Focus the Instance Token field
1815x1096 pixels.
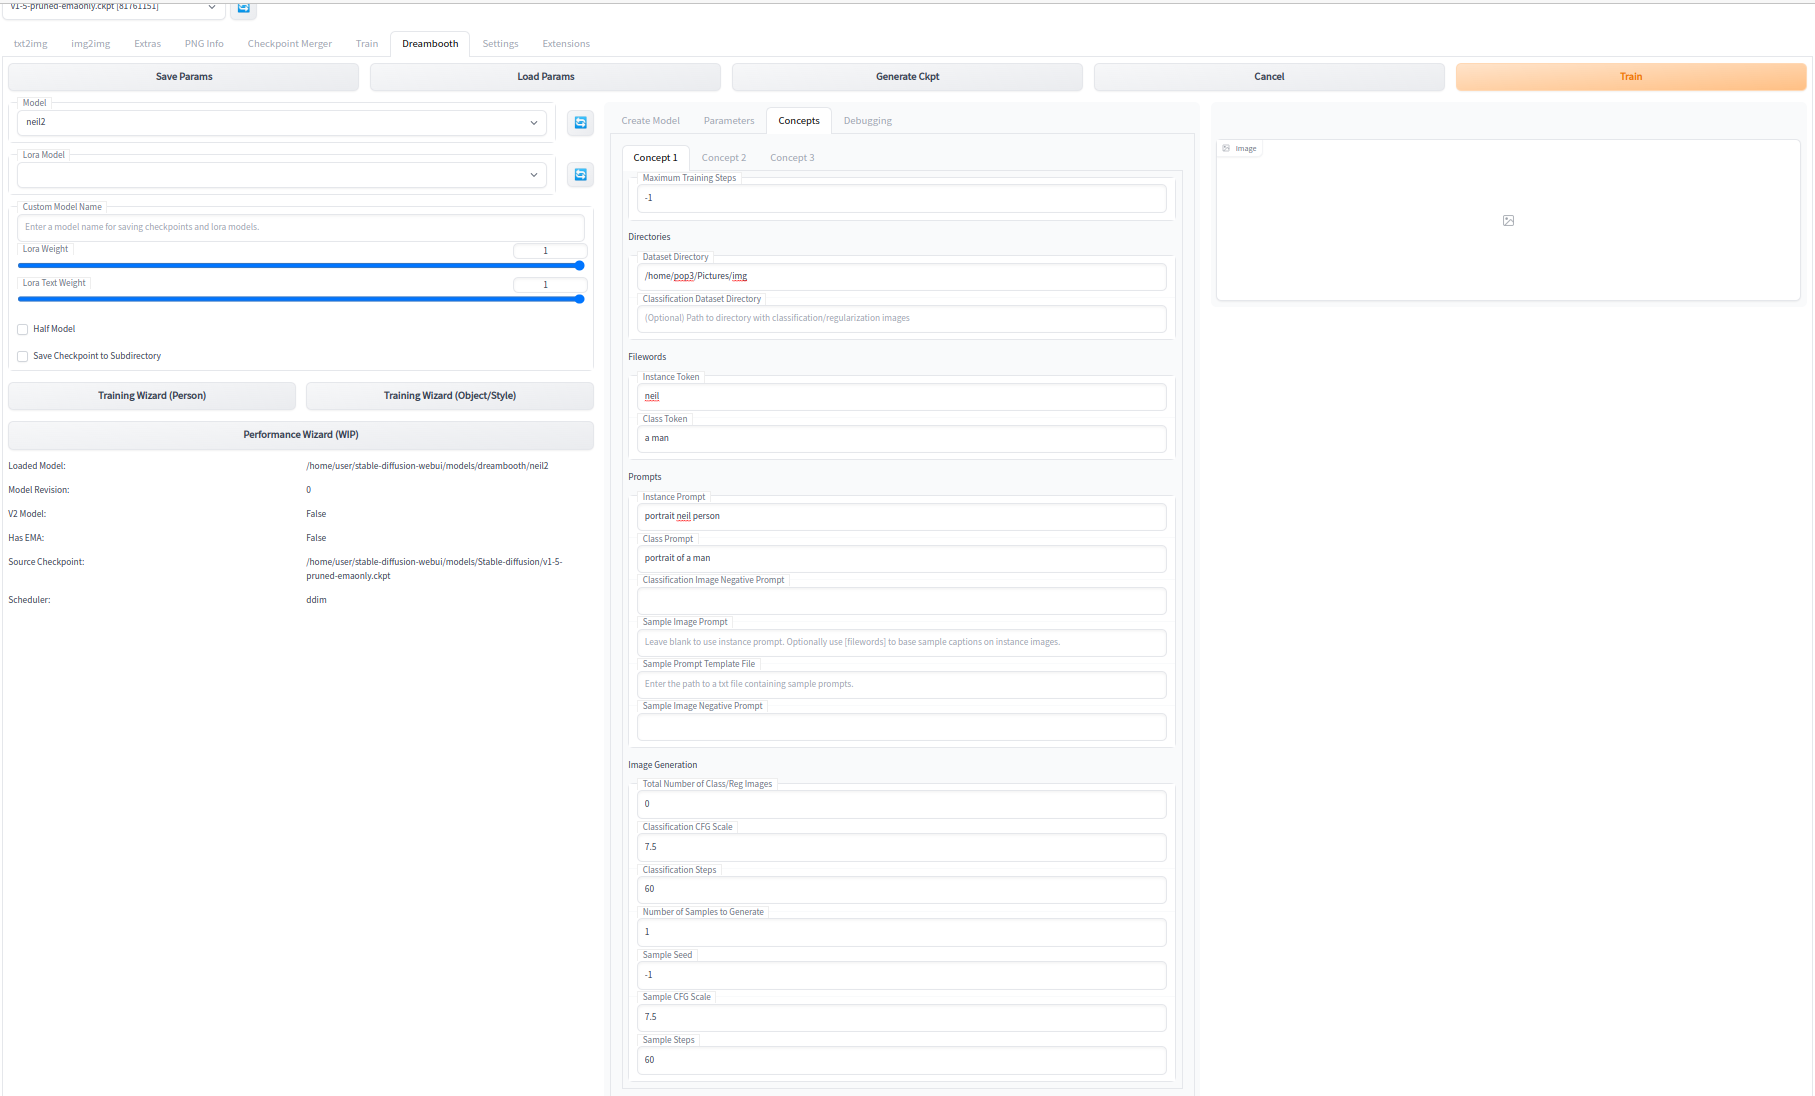tap(902, 397)
